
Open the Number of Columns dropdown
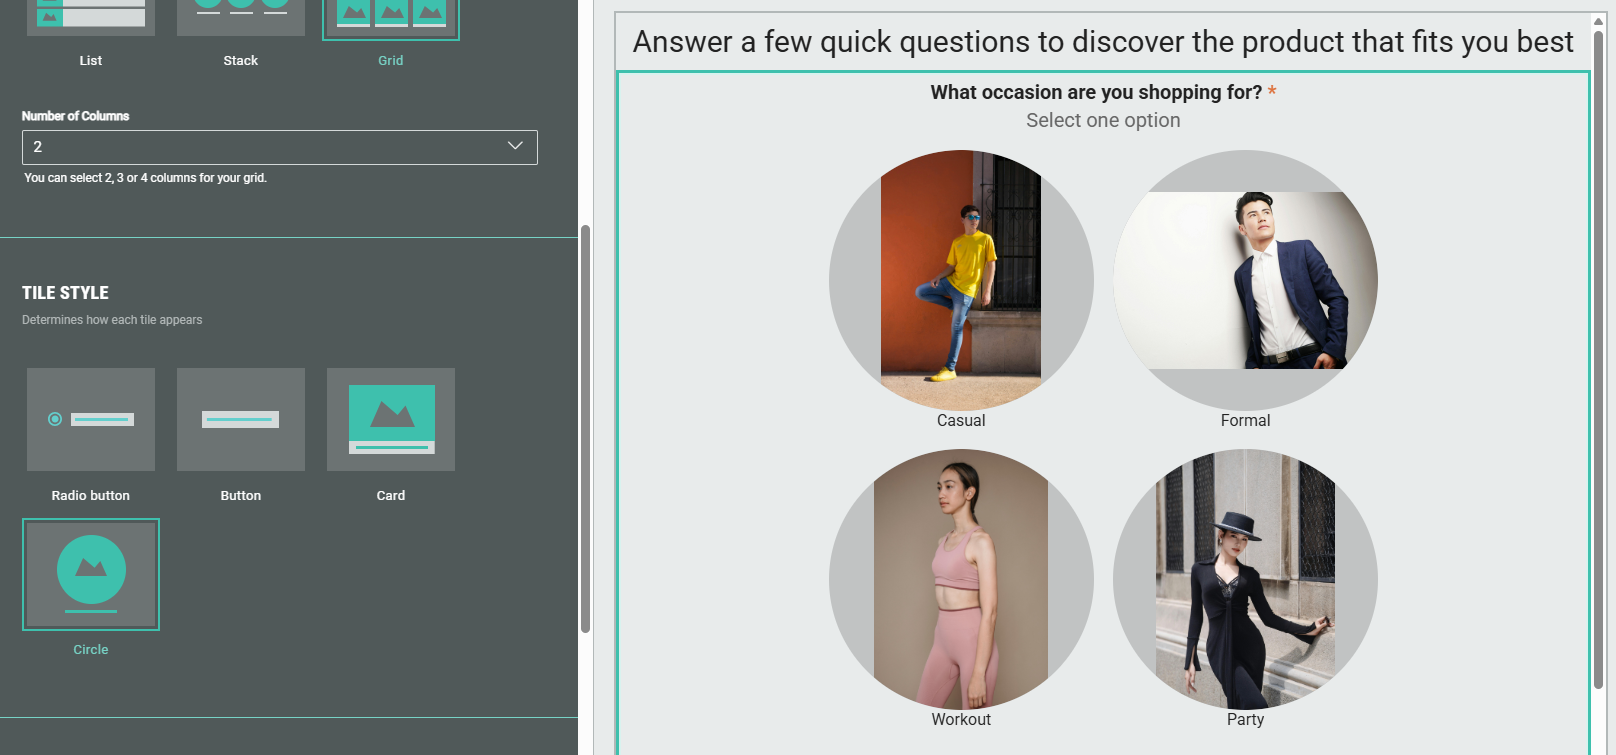[279, 147]
